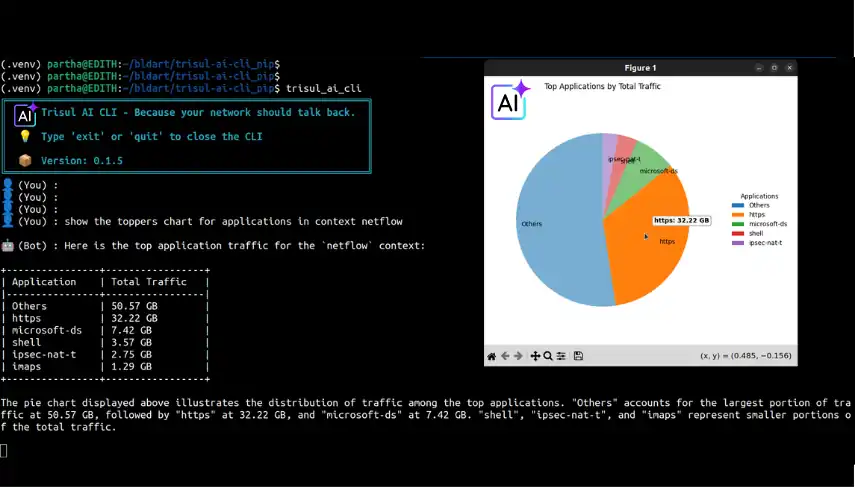855x487 pixels.
Task: Click 'https' in the terminal table
Action: tap(26, 318)
